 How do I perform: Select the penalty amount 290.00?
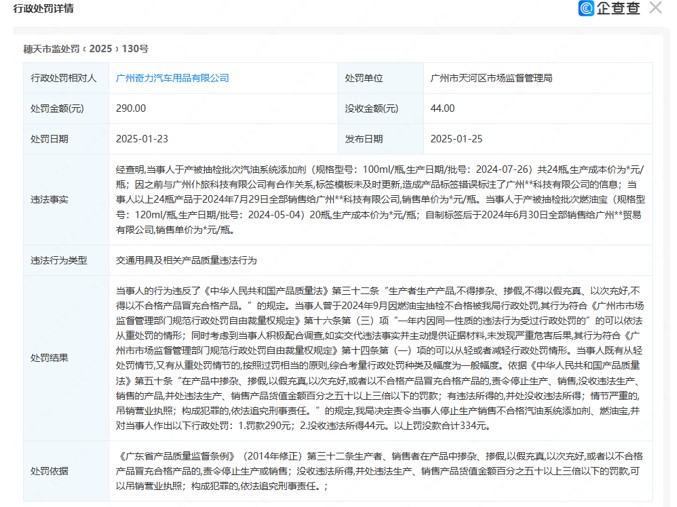point(131,109)
